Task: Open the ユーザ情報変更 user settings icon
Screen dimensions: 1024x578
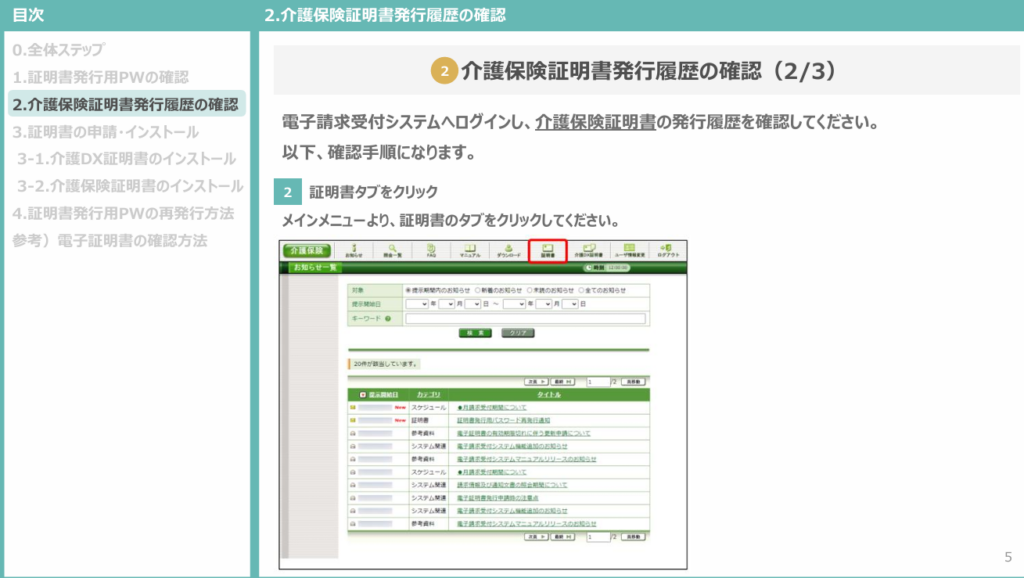Action: tap(626, 252)
